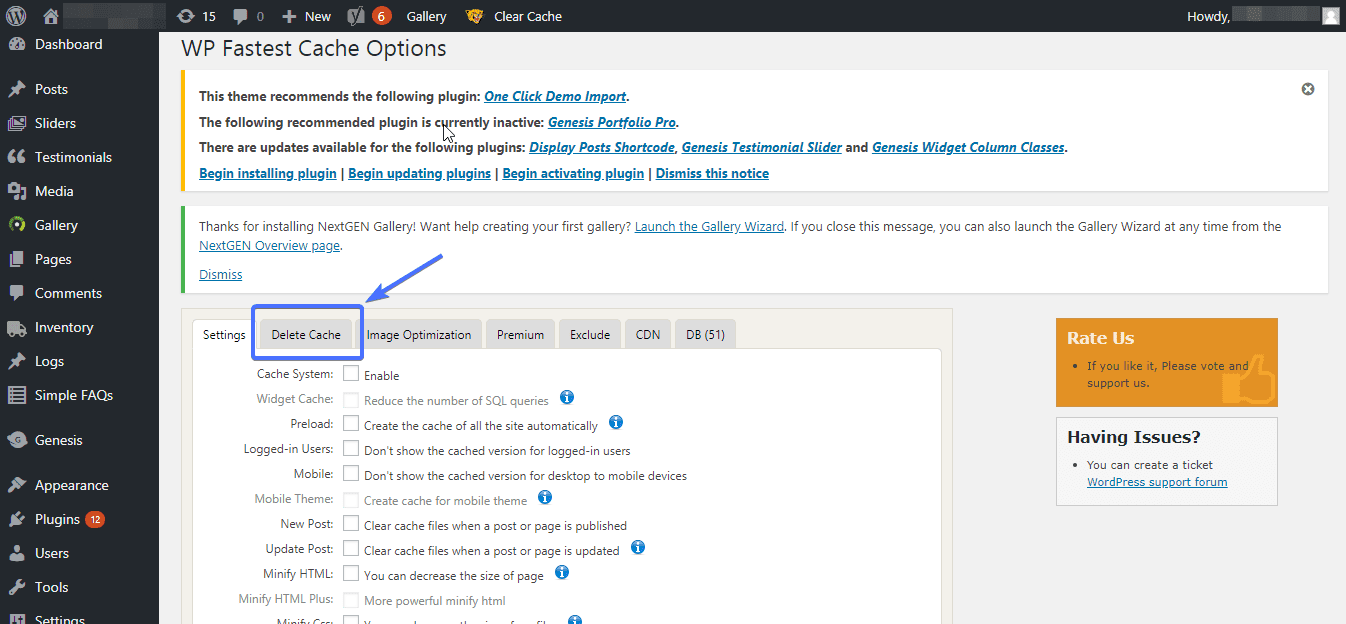Open the Genesis Portfolio Pro link
Viewport: 1346px width, 624px height.
pyautogui.click(x=612, y=123)
